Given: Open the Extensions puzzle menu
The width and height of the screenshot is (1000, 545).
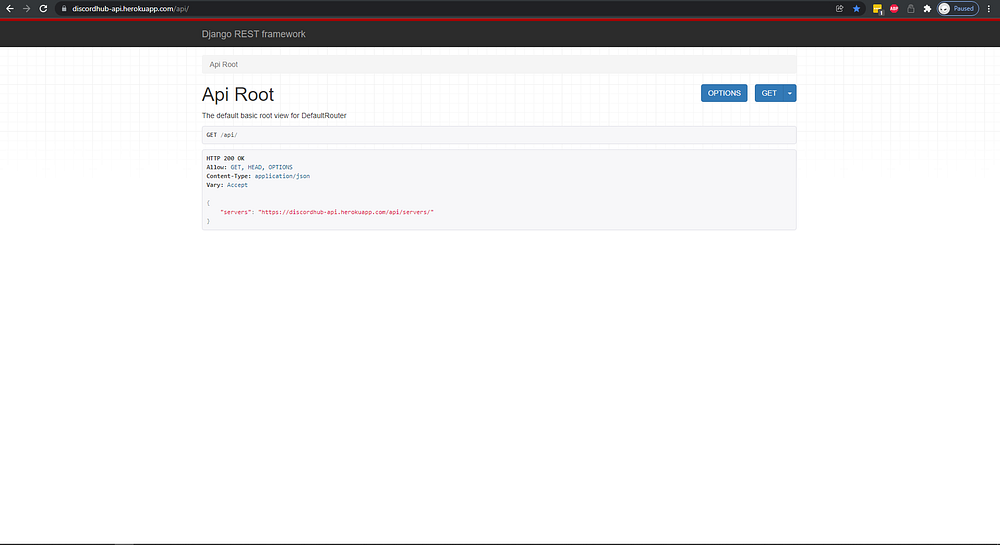Looking at the screenshot, I should click(x=927, y=9).
